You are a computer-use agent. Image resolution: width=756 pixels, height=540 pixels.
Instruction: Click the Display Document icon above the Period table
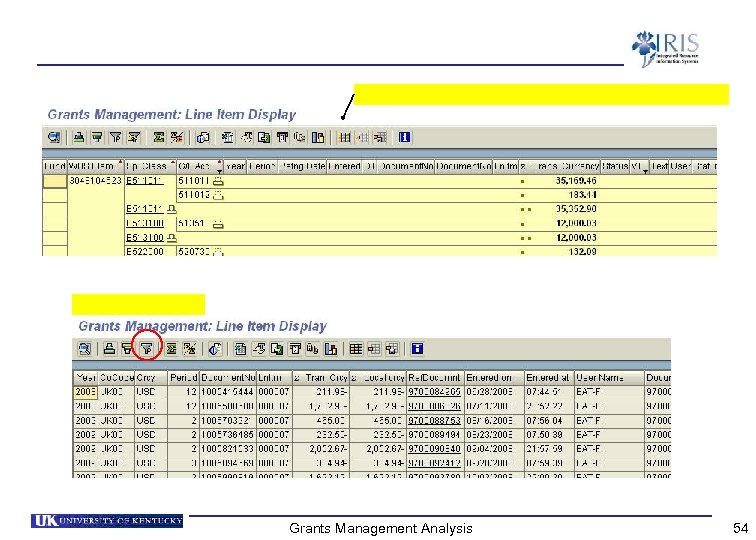coord(215,349)
